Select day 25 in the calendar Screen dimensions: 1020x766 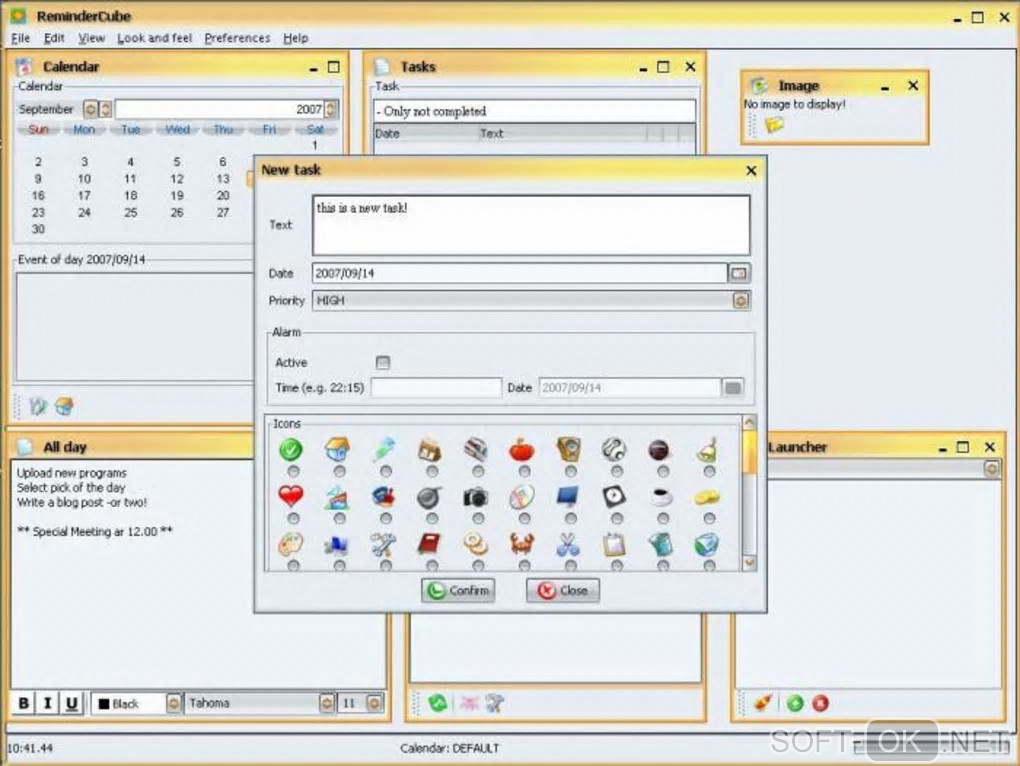(x=130, y=213)
